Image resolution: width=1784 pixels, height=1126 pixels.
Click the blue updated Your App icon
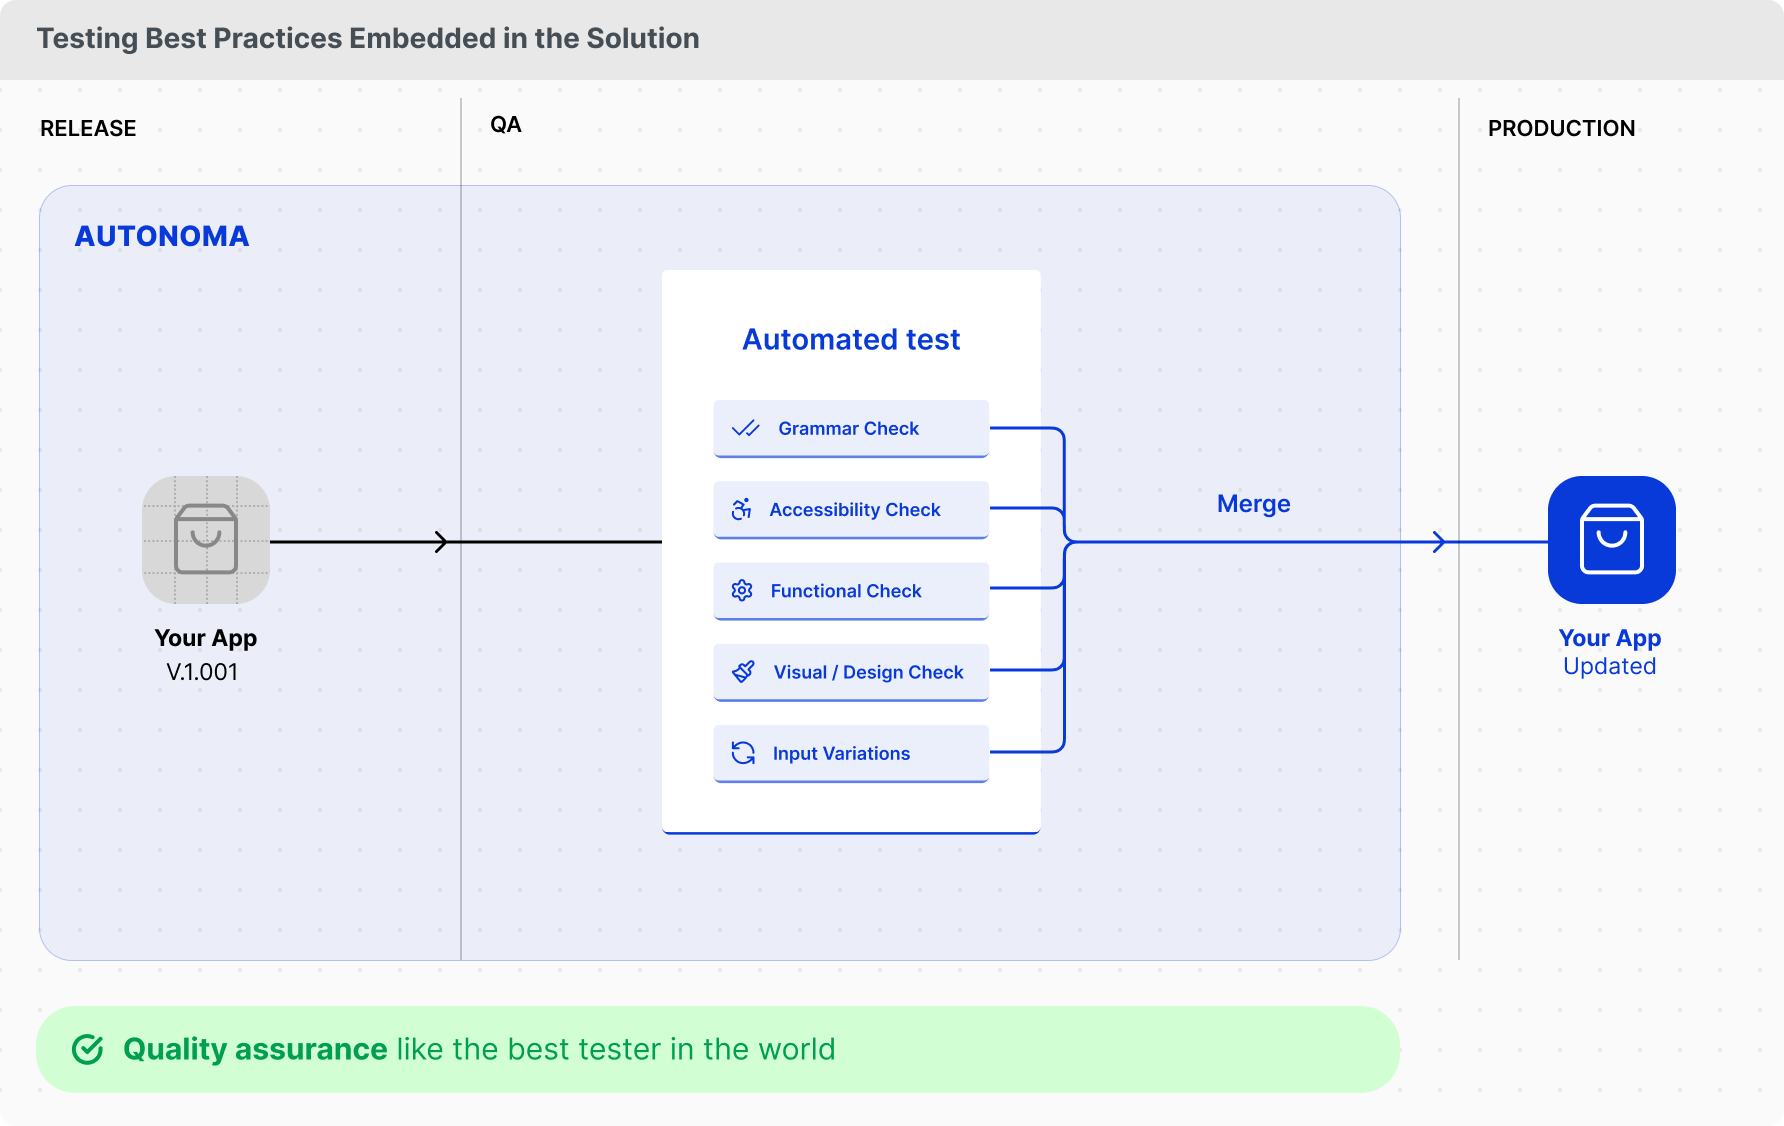(1610, 540)
